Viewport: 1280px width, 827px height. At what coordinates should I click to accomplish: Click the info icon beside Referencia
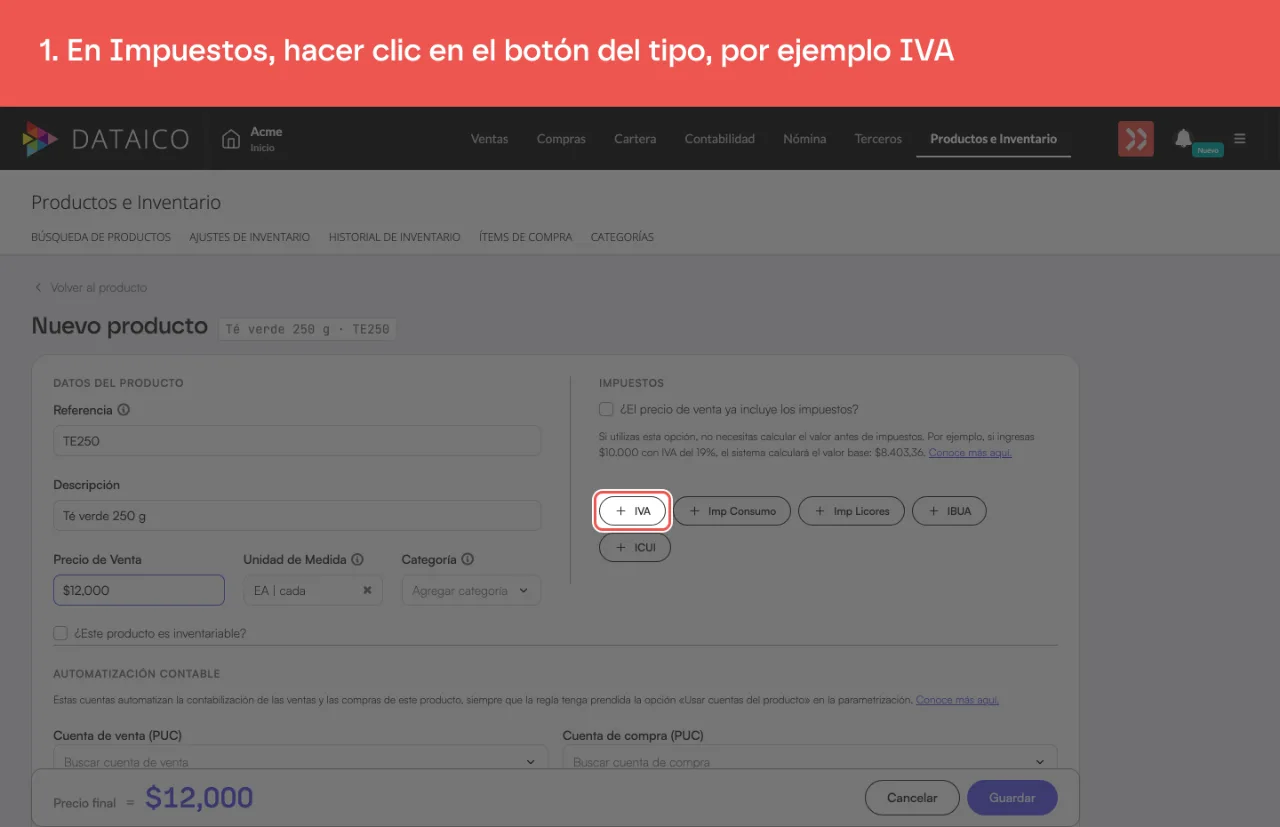[x=124, y=410]
